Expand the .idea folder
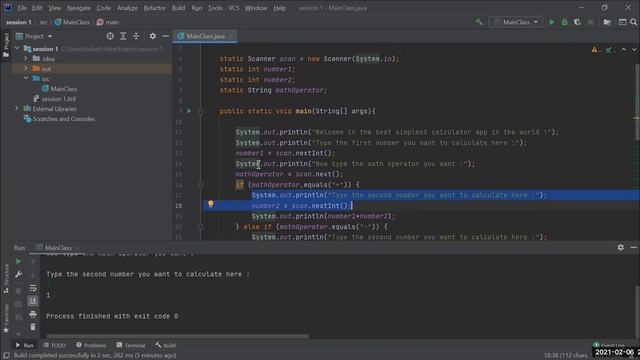Image resolution: width=640 pixels, height=360 pixels. 25,59
